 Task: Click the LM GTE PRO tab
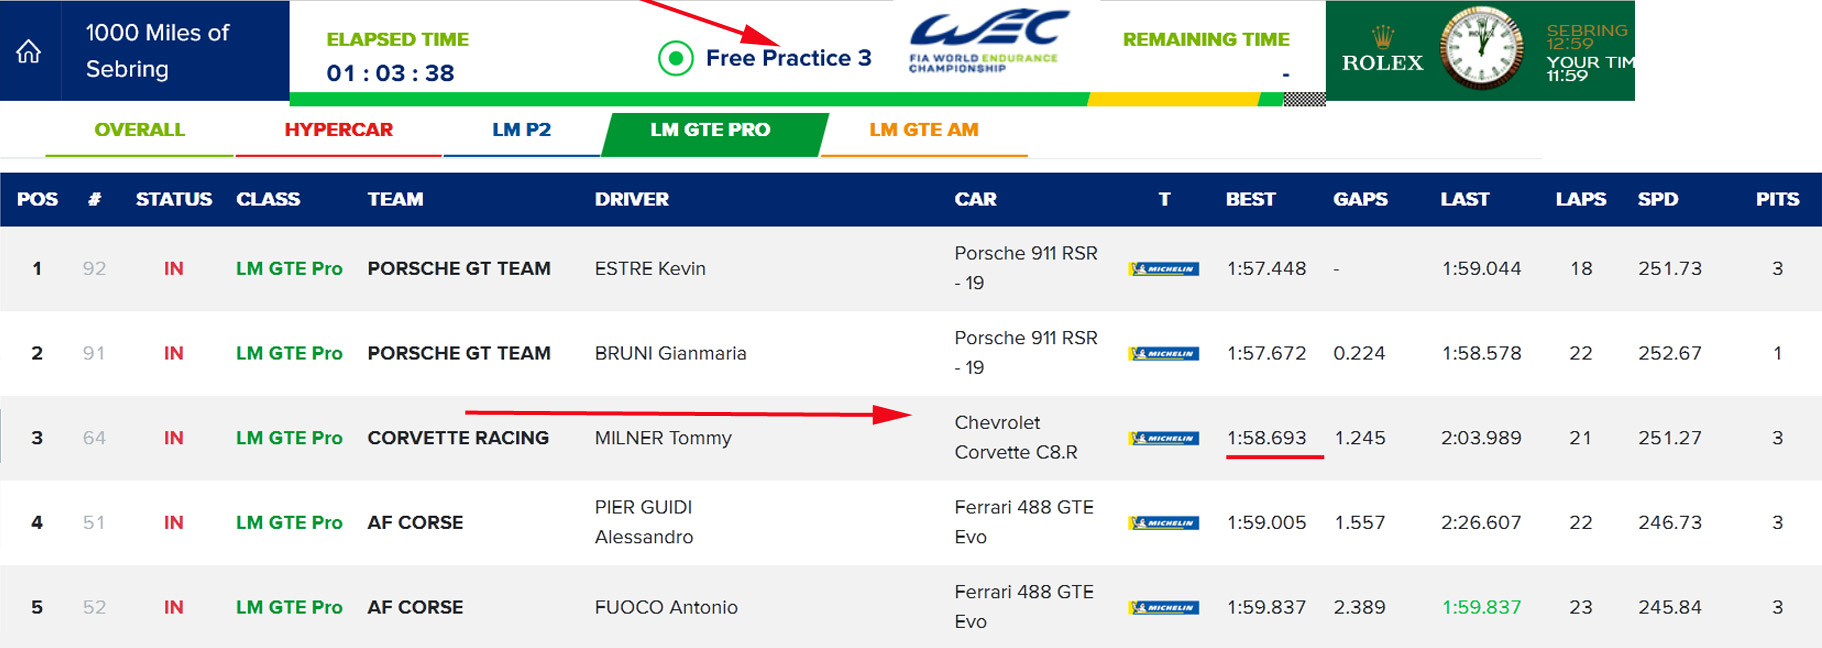[710, 130]
